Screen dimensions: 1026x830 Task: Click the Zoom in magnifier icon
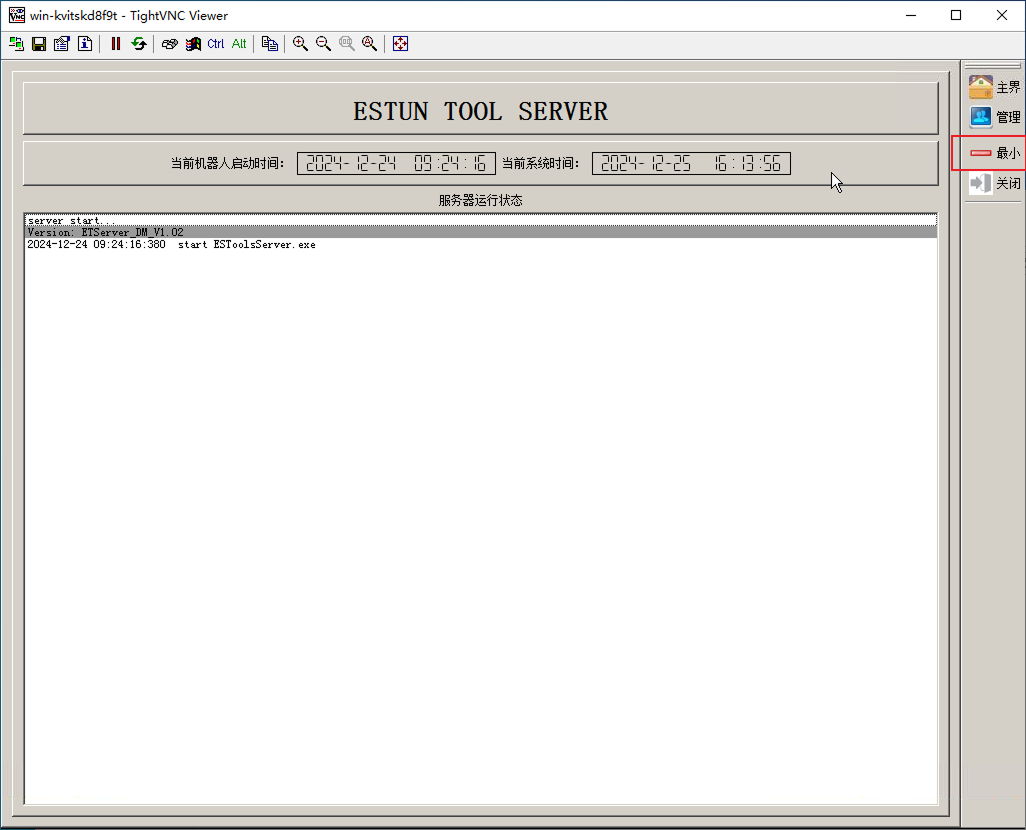[x=300, y=44]
